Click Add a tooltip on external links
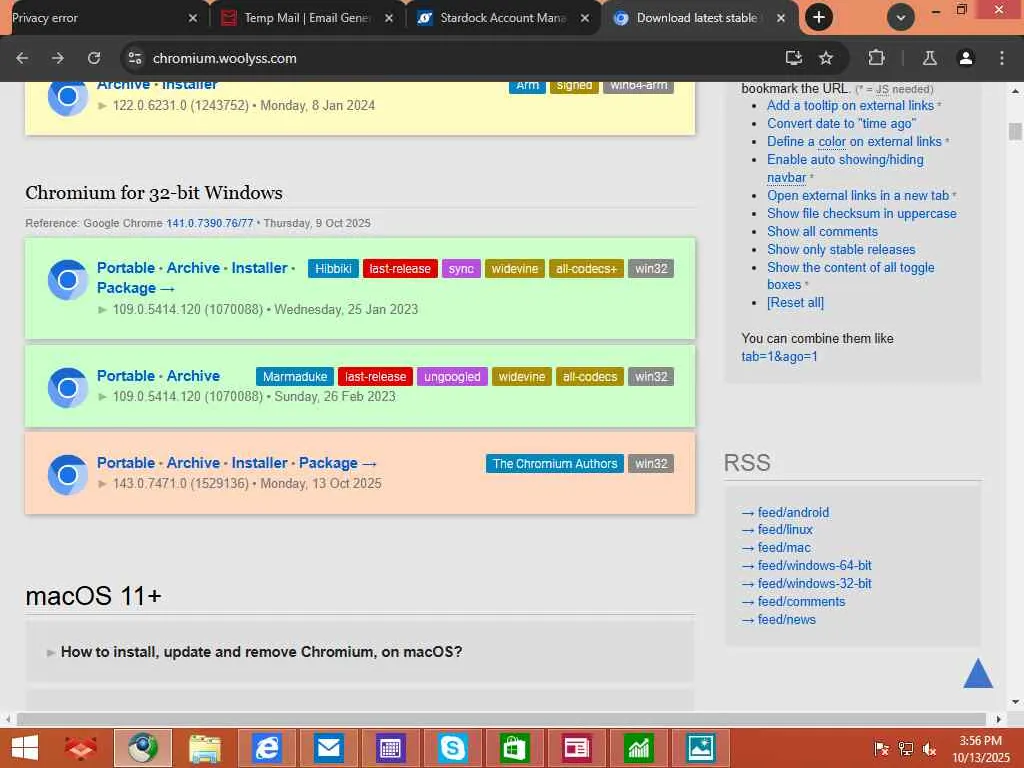Image resolution: width=1024 pixels, height=768 pixels. 850,106
